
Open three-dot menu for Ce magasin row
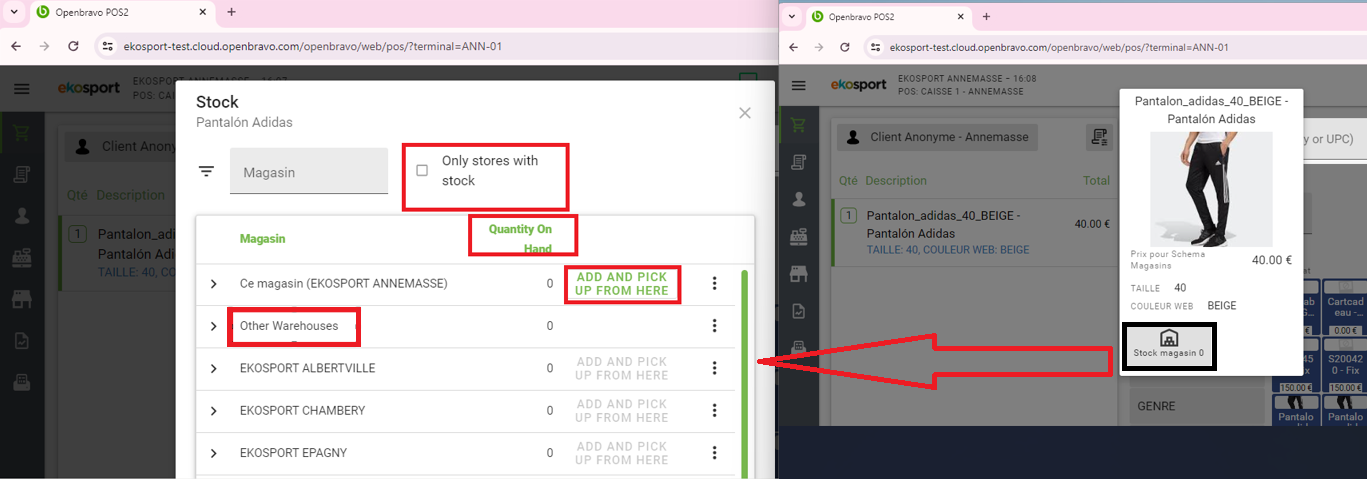pos(714,284)
